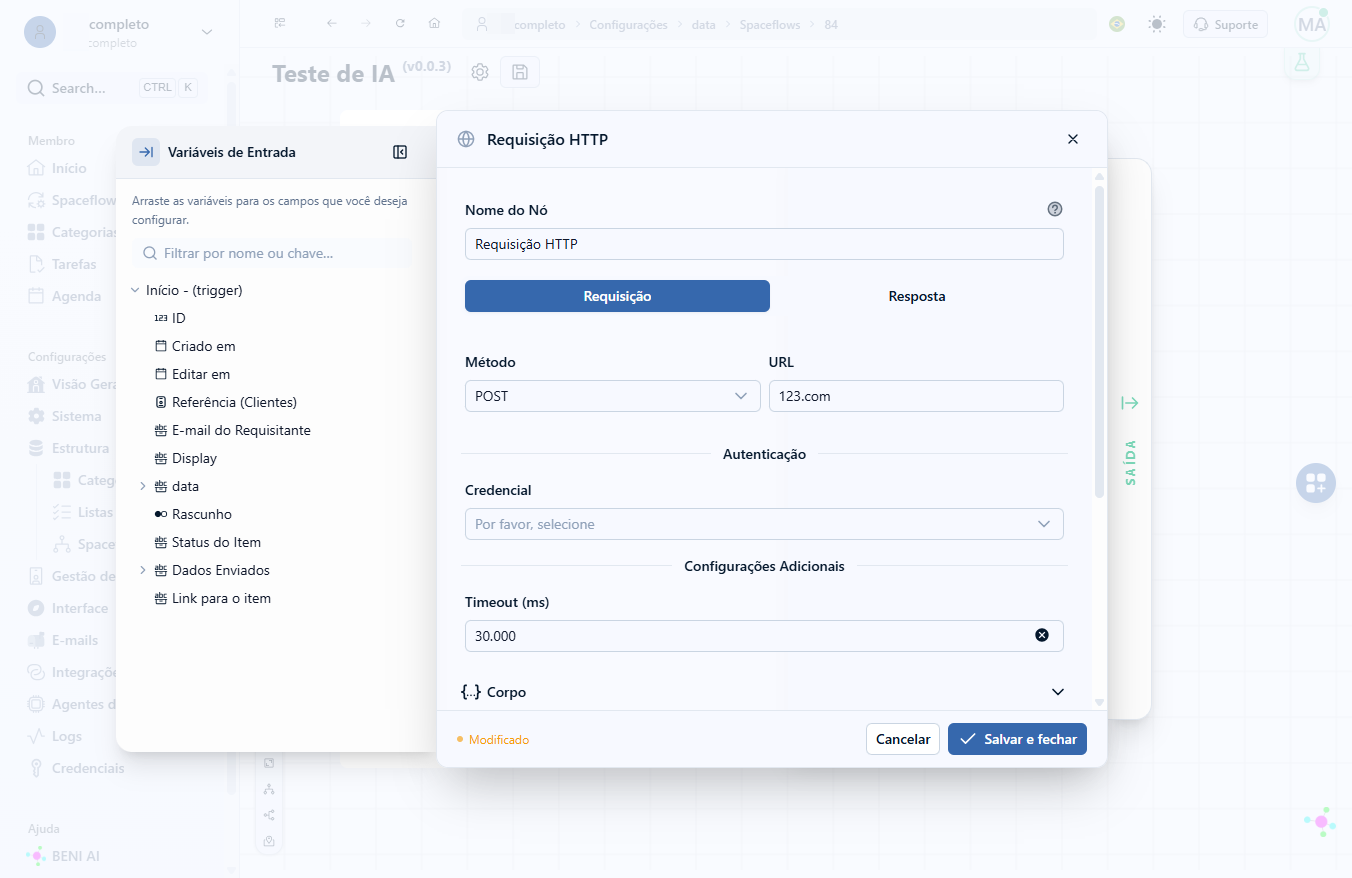
Task: Click the sidebar layout toggle icon in the top bar
Action: (x=280, y=23)
